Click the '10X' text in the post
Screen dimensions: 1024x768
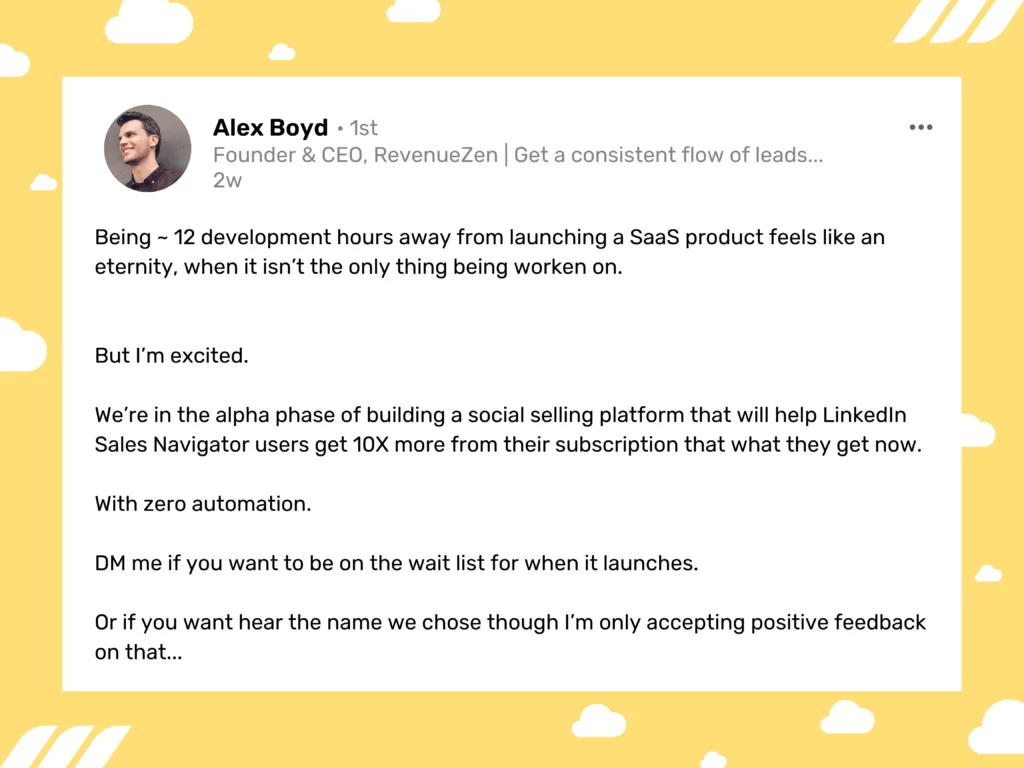coord(371,445)
